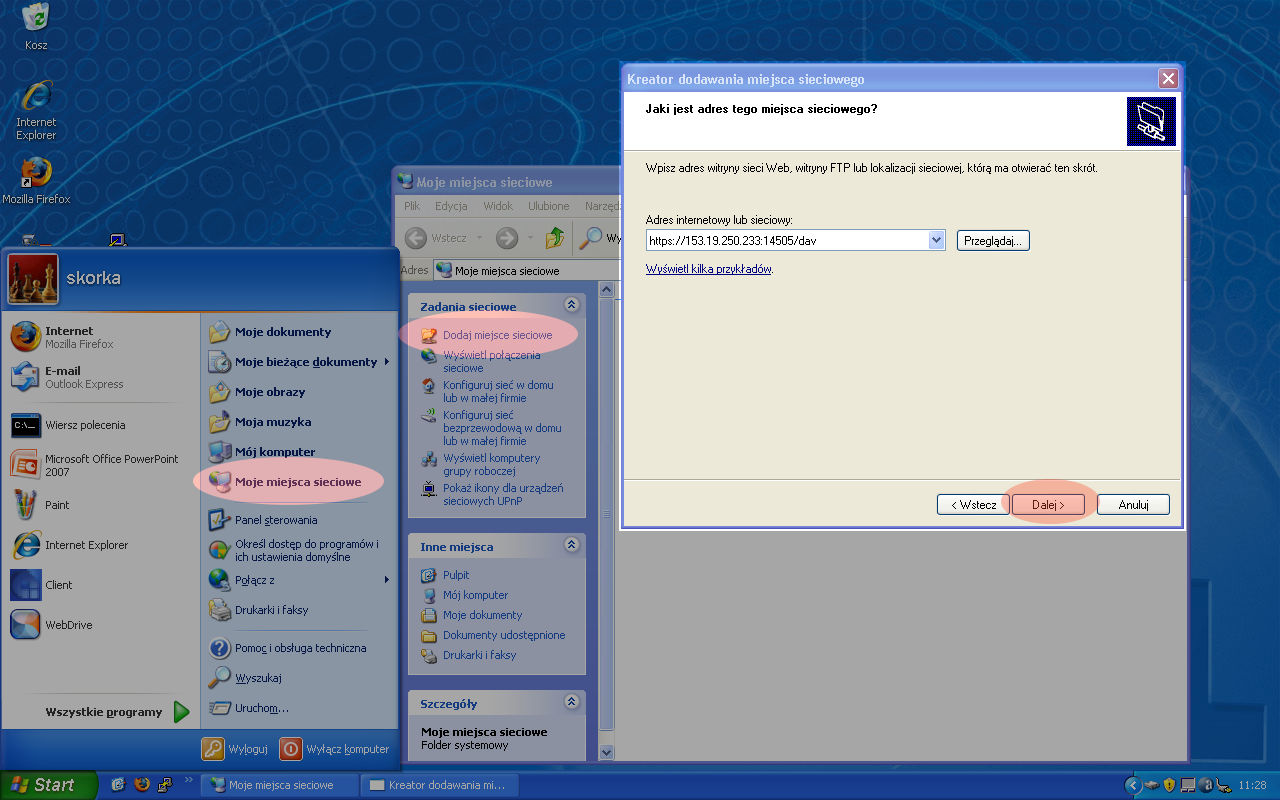Open Kosz recycle bin desktop icon
1280x800 pixels.
click(36, 28)
